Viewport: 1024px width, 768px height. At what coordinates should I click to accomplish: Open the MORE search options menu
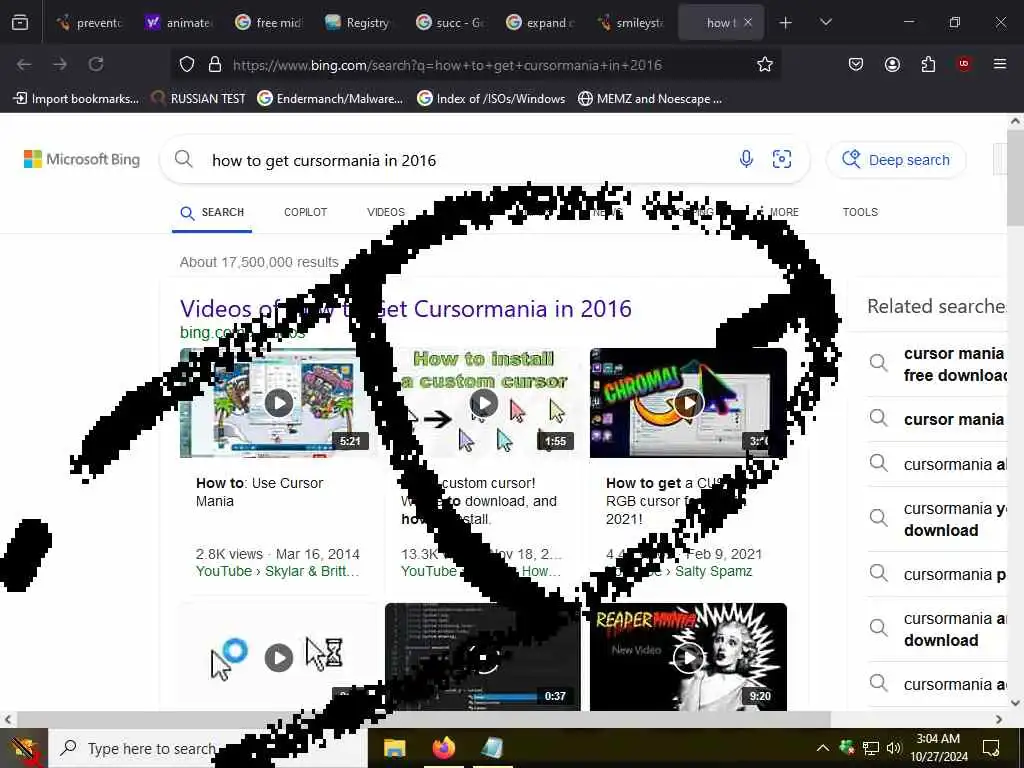click(778, 212)
